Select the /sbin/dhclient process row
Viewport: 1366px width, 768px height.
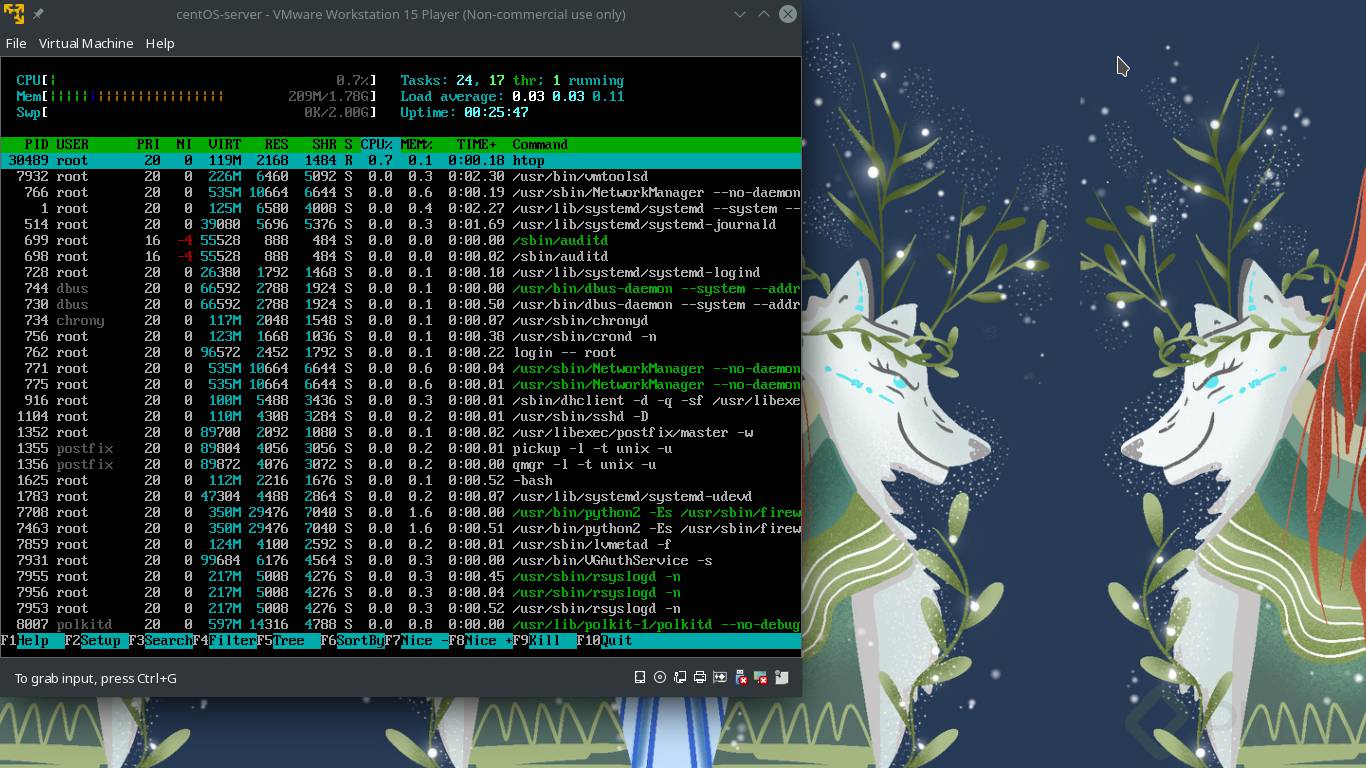pos(400,401)
